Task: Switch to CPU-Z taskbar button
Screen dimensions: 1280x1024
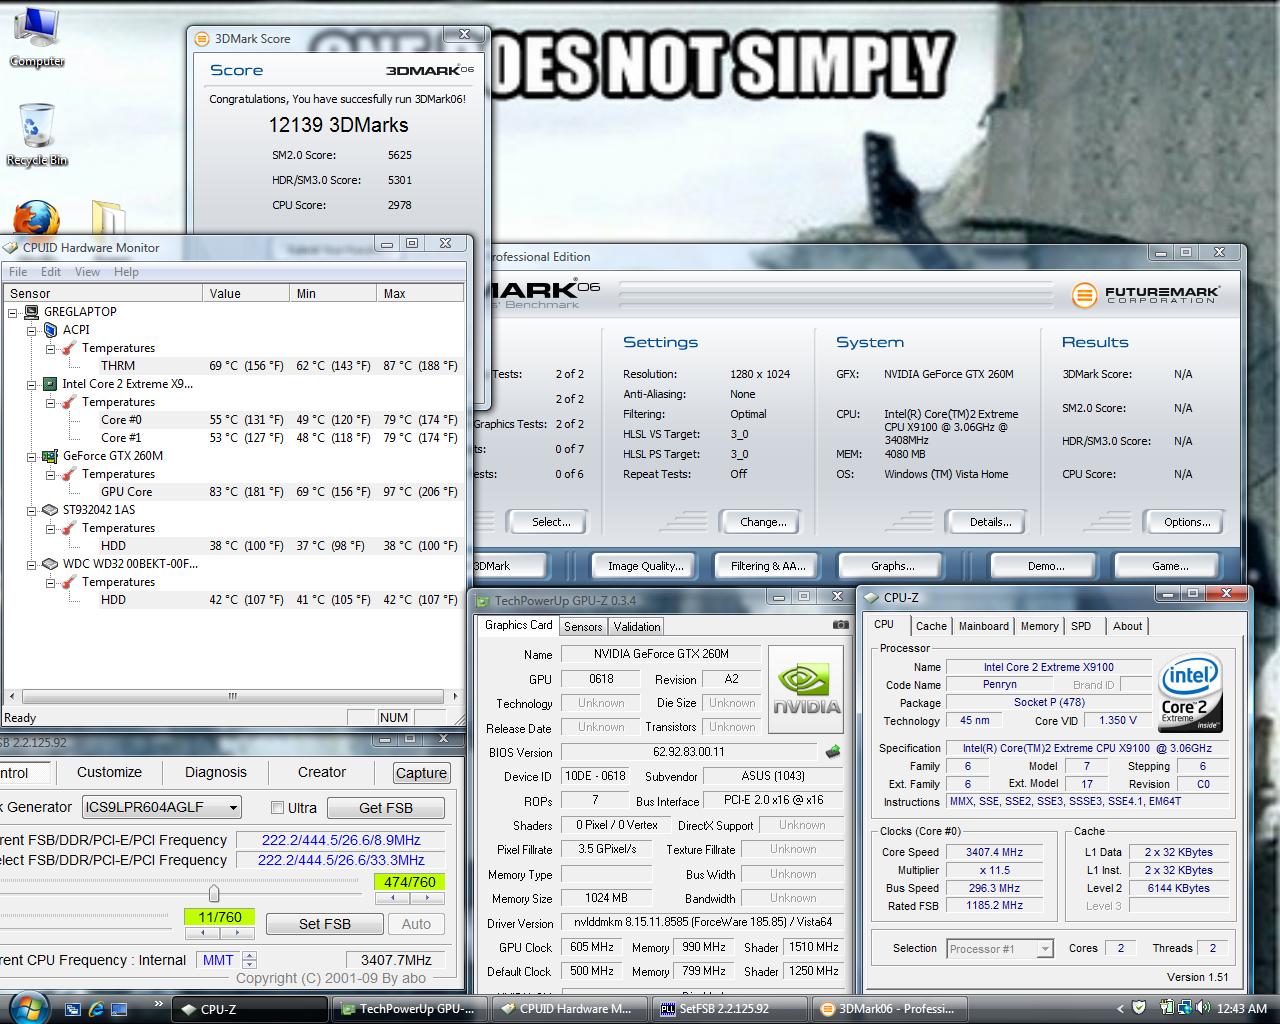Action: click(x=248, y=1009)
